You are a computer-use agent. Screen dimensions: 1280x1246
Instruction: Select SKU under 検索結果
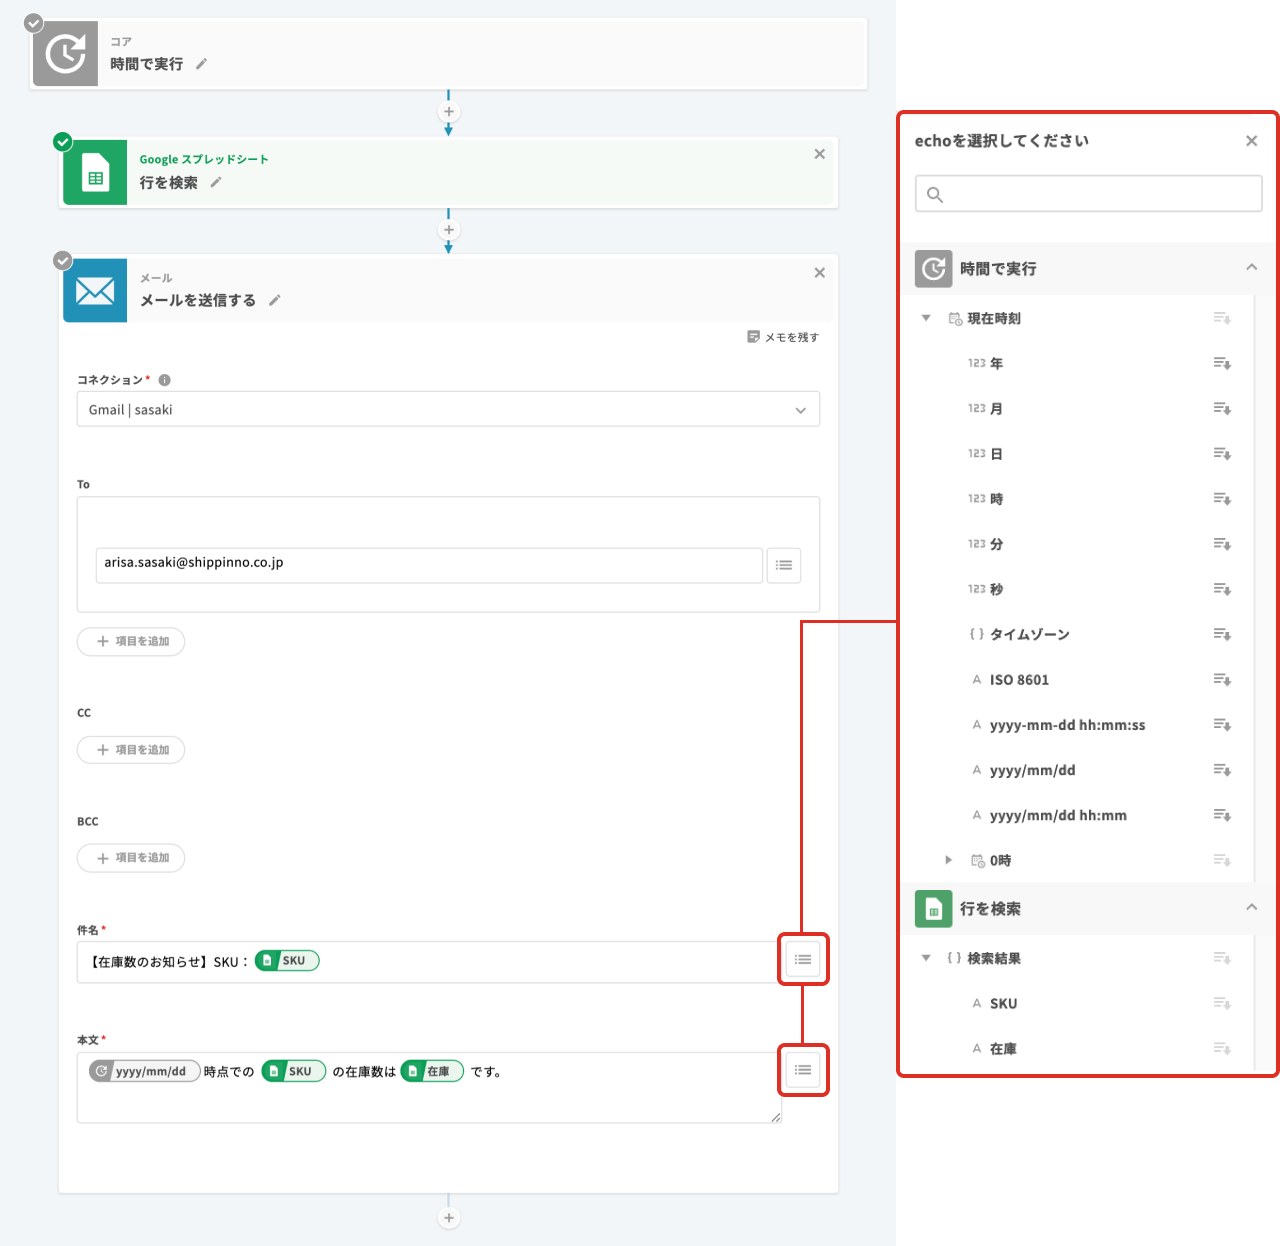[1003, 1004]
